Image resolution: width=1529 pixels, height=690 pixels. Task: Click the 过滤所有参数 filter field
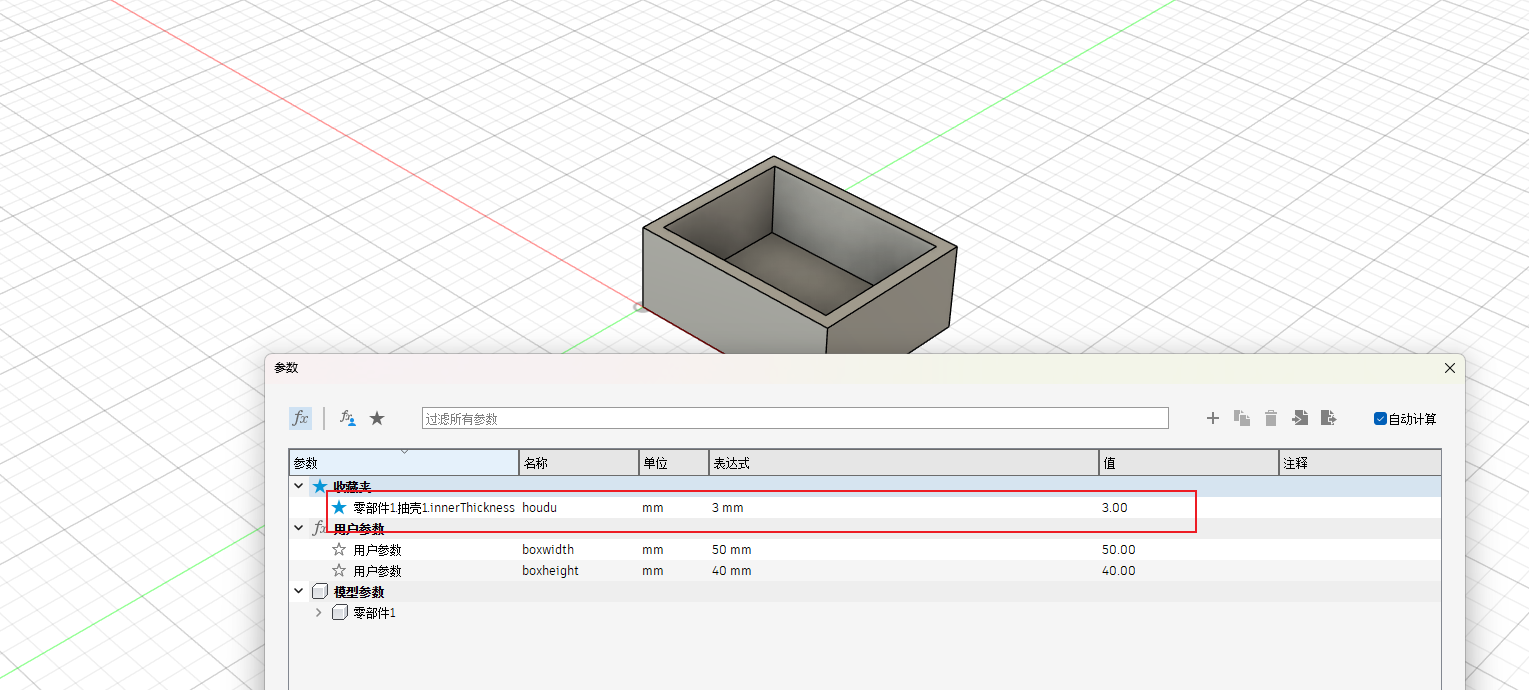coord(795,418)
